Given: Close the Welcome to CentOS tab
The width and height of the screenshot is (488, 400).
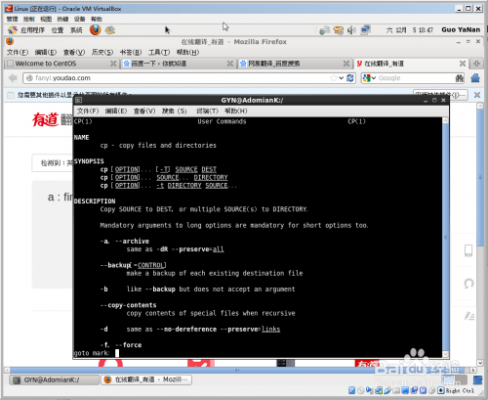Looking at the screenshot, I should coord(113,63).
